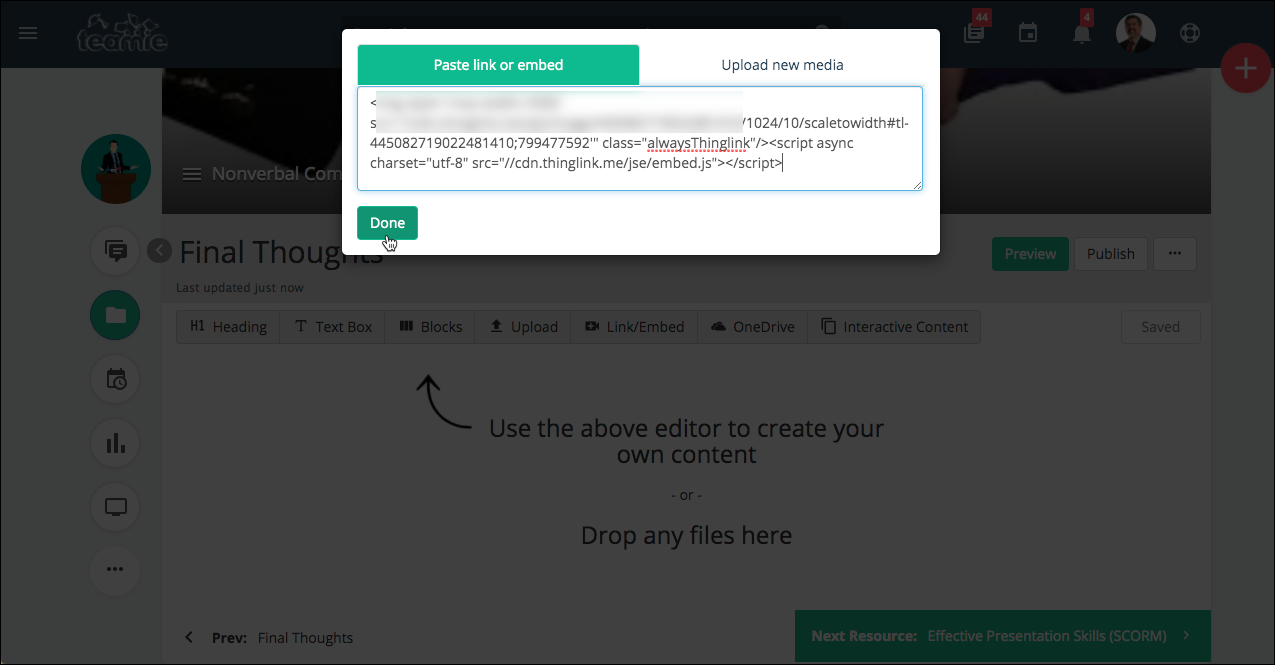
Task: Insert a Text Box element
Action: click(333, 327)
